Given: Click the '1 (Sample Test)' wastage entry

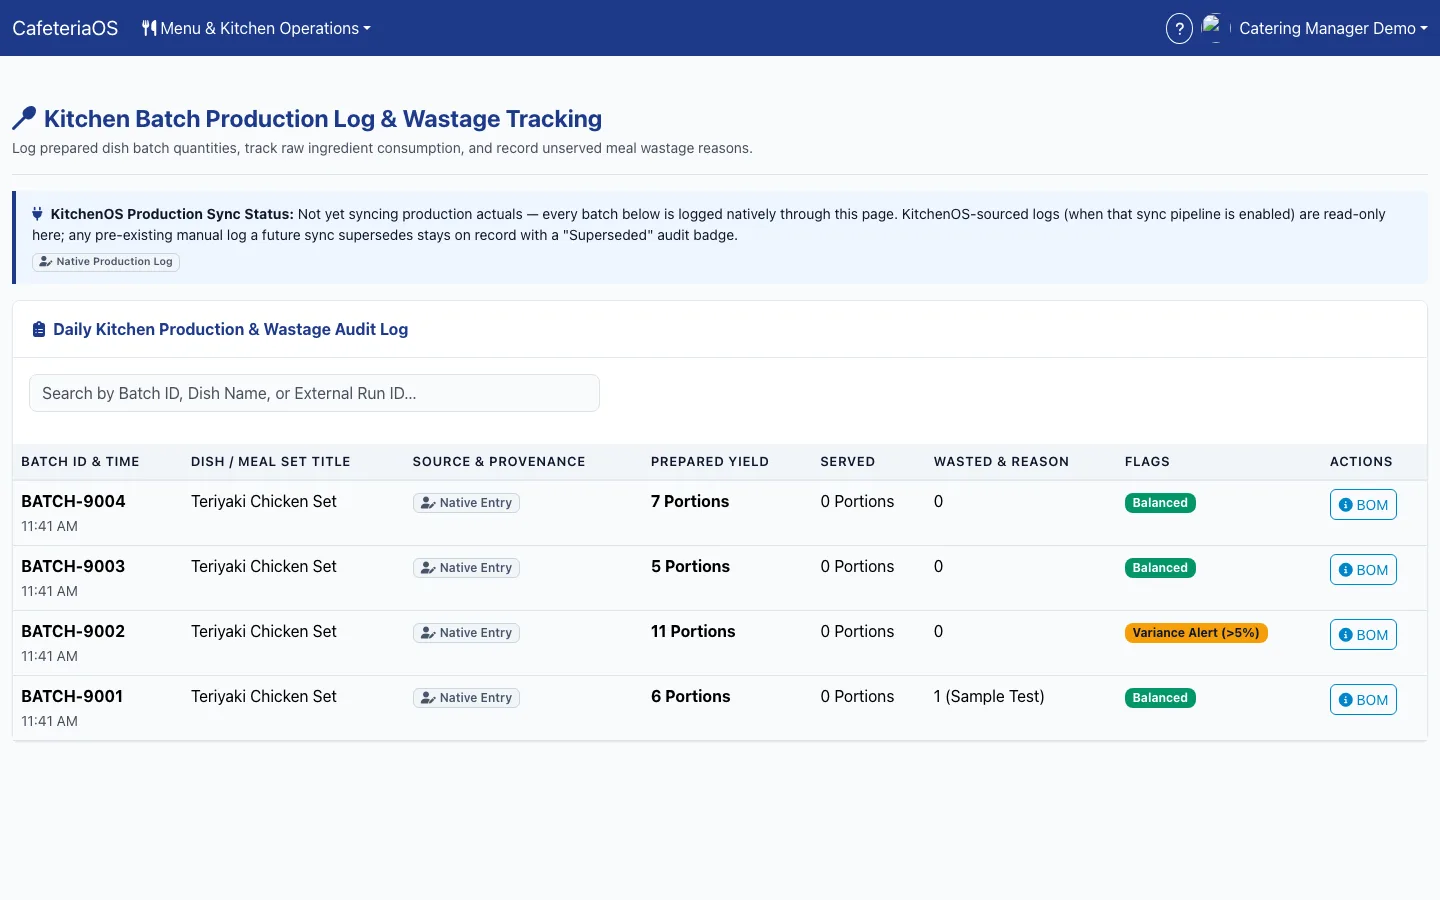Looking at the screenshot, I should pos(989,697).
